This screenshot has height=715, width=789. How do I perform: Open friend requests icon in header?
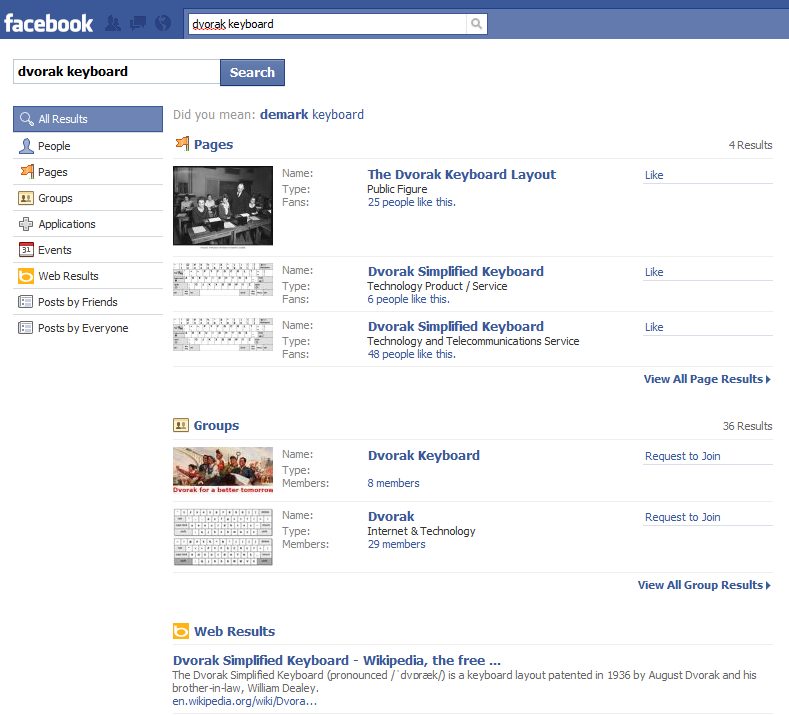click(x=113, y=23)
